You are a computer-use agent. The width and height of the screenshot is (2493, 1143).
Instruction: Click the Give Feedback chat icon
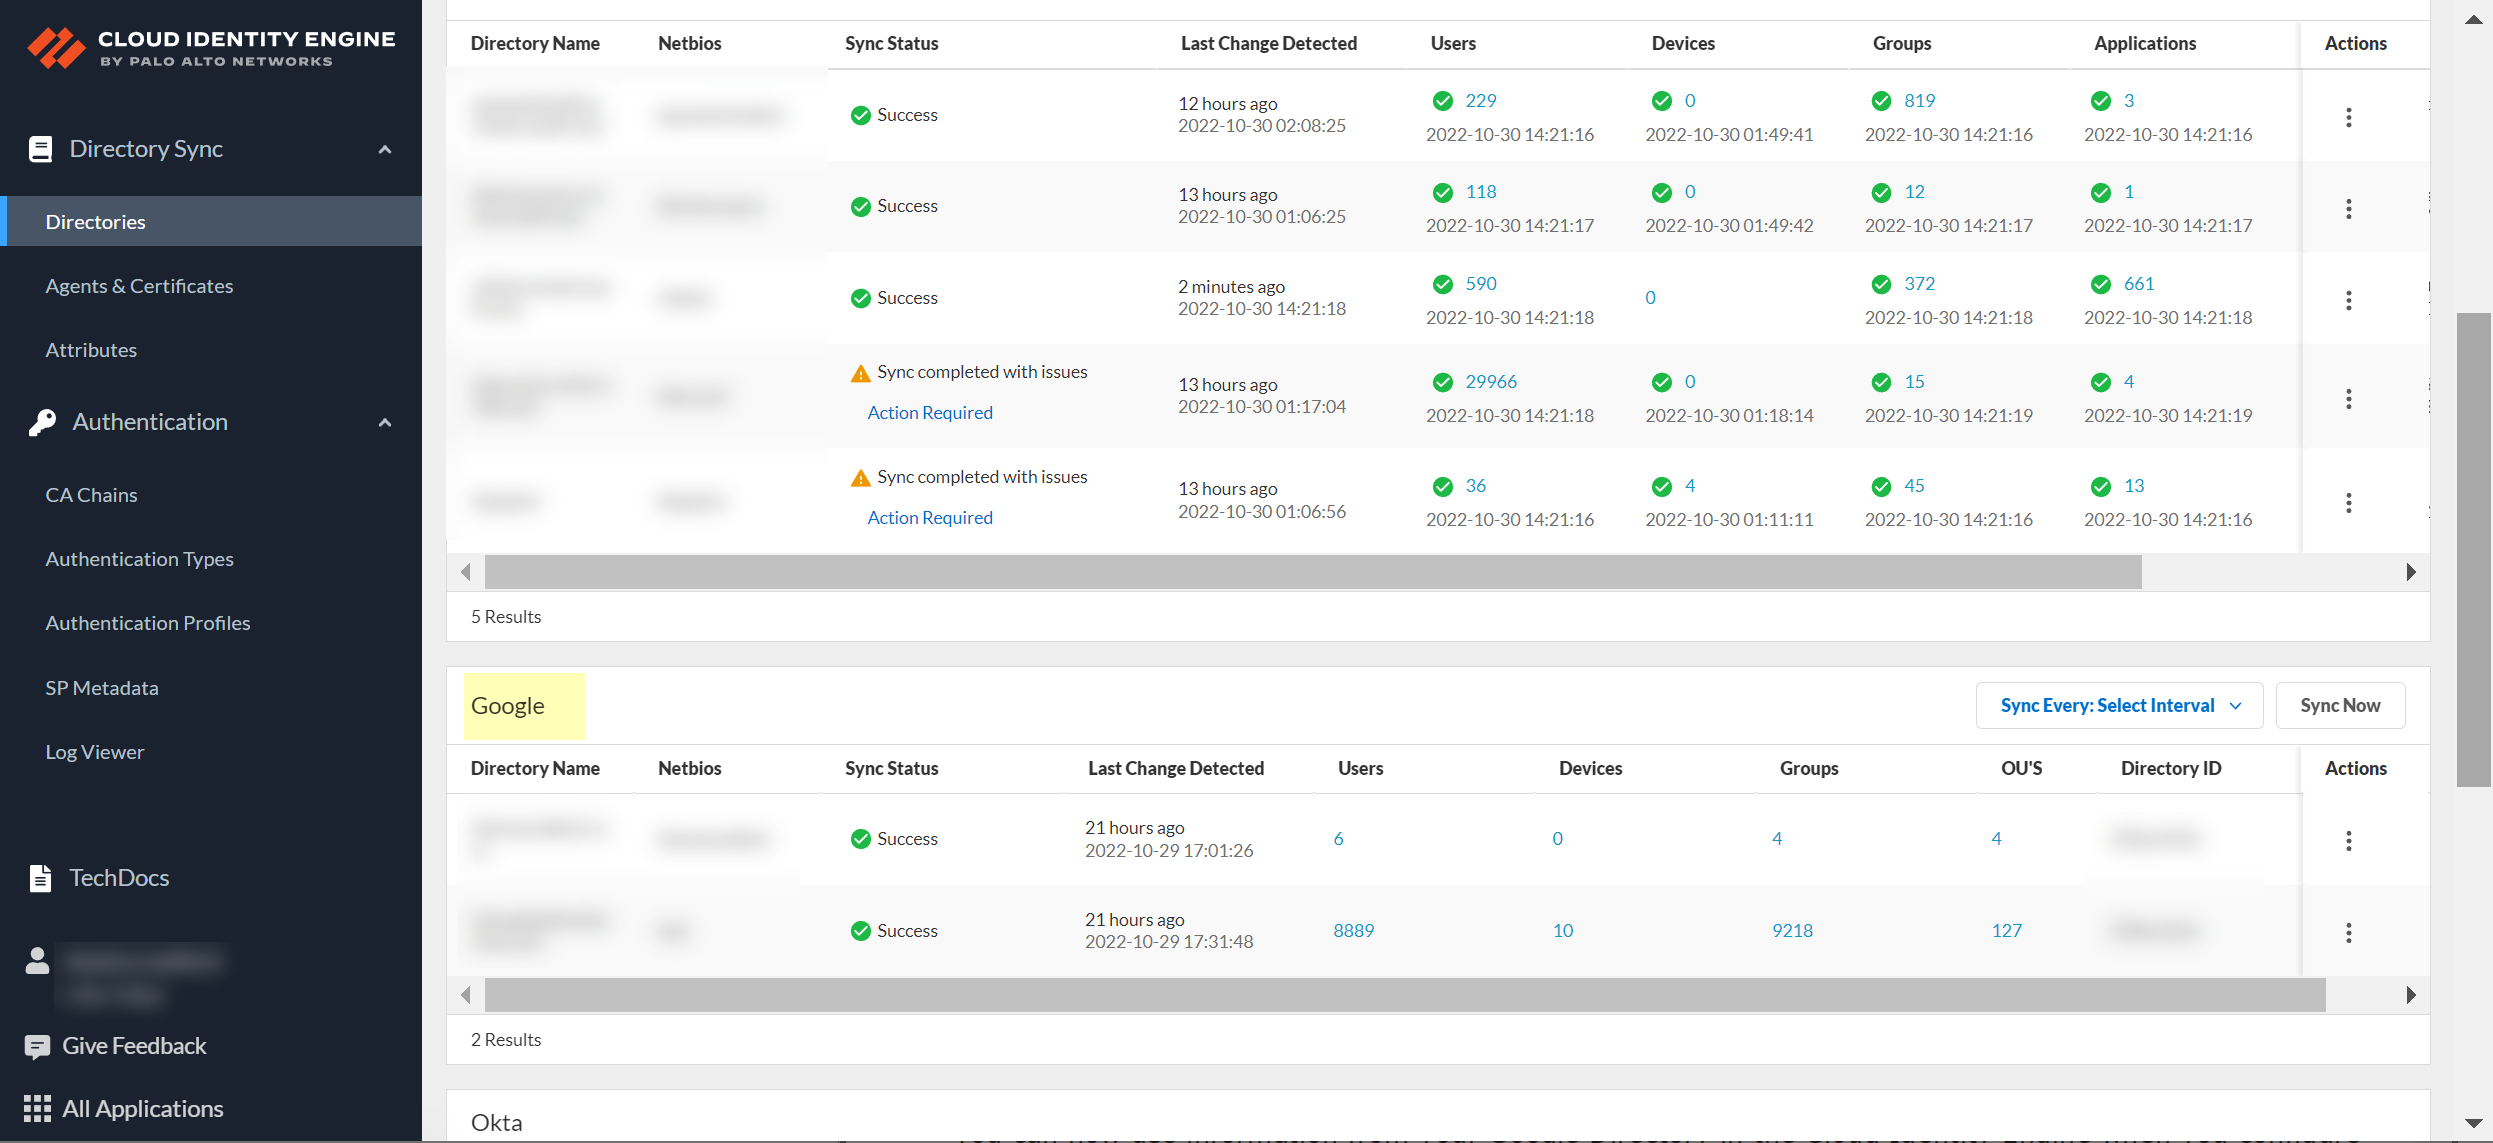(37, 1046)
